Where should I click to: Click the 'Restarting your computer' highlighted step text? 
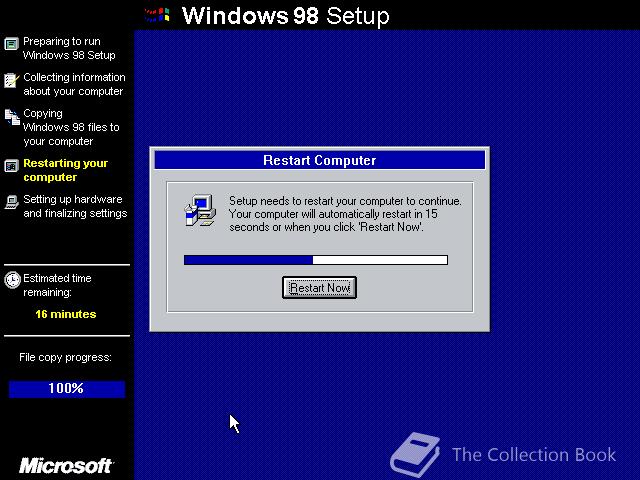(65, 170)
